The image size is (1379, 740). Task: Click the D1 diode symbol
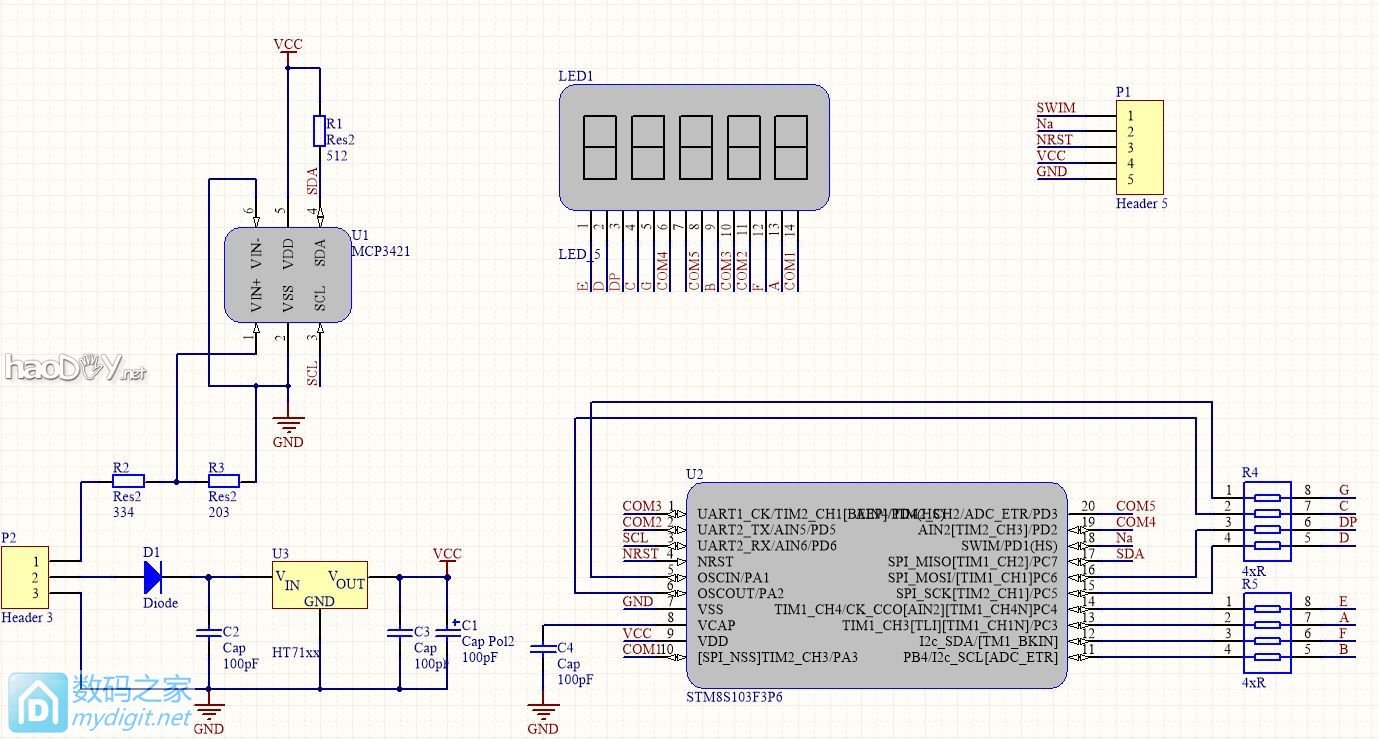[153, 577]
